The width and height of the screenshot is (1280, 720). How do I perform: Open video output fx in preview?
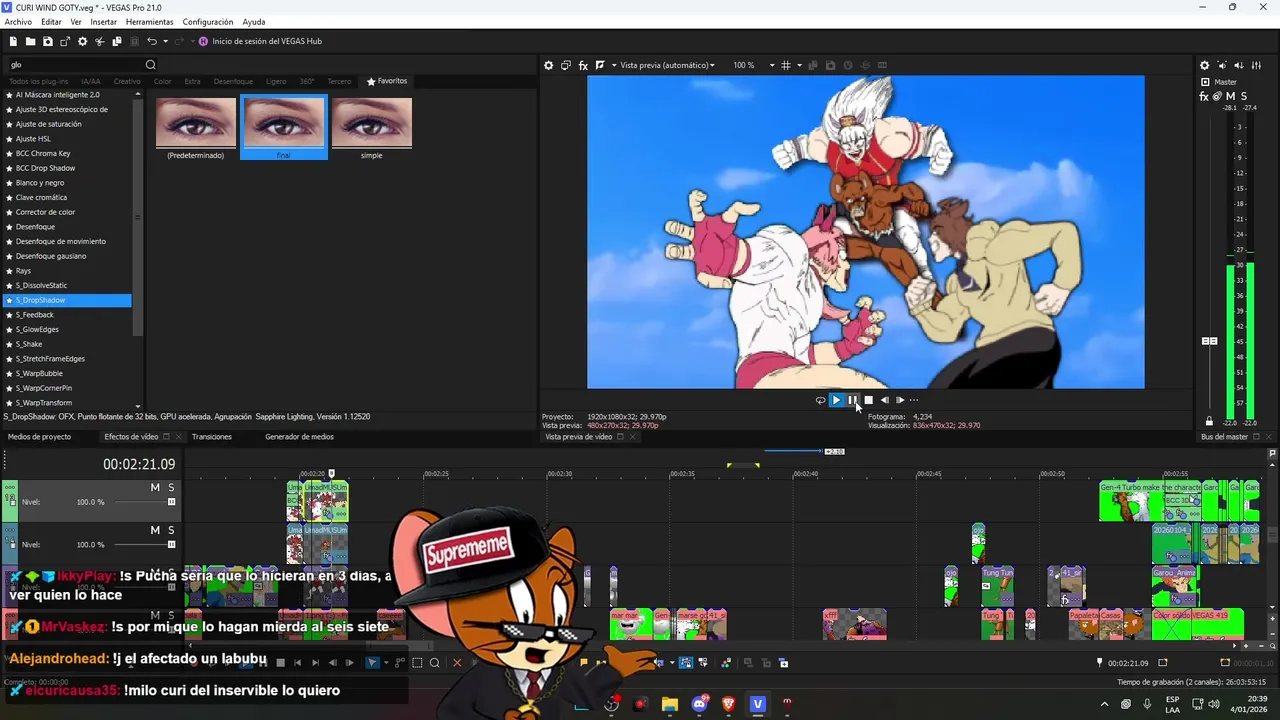[x=583, y=65]
